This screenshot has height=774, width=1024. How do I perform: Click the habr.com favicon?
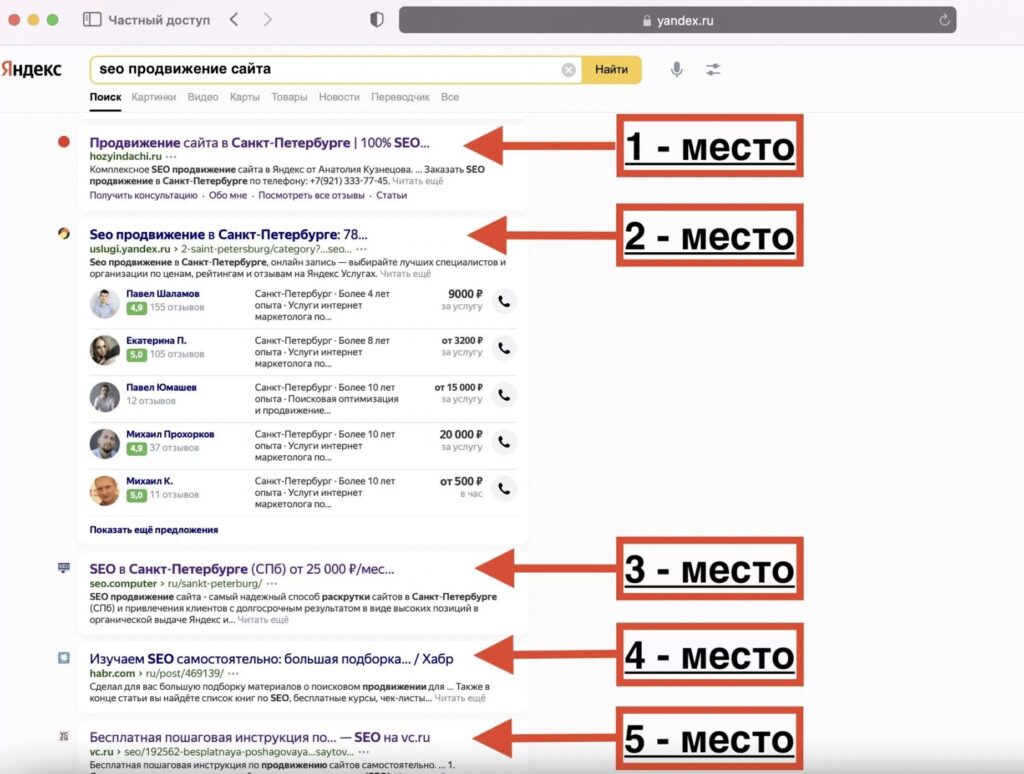[63, 658]
